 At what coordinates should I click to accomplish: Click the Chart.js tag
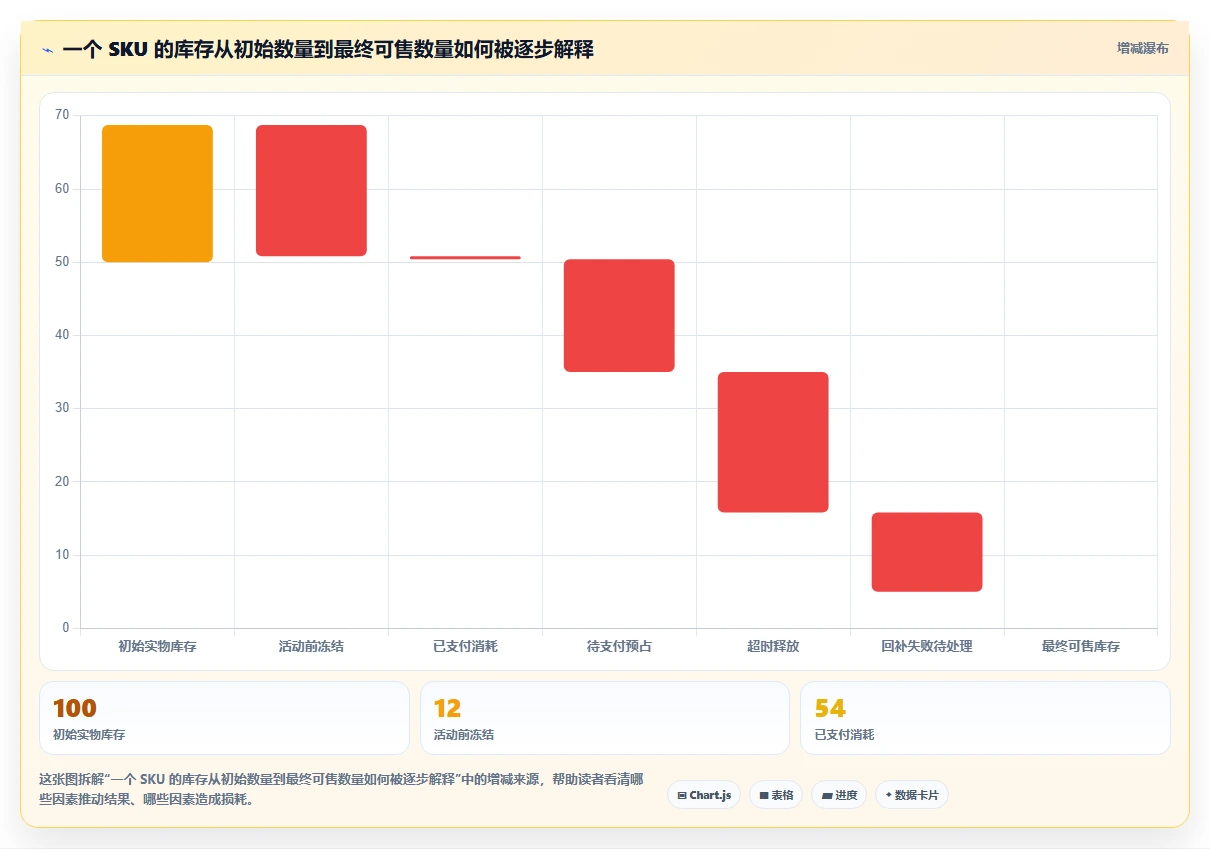[x=704, y=795]
